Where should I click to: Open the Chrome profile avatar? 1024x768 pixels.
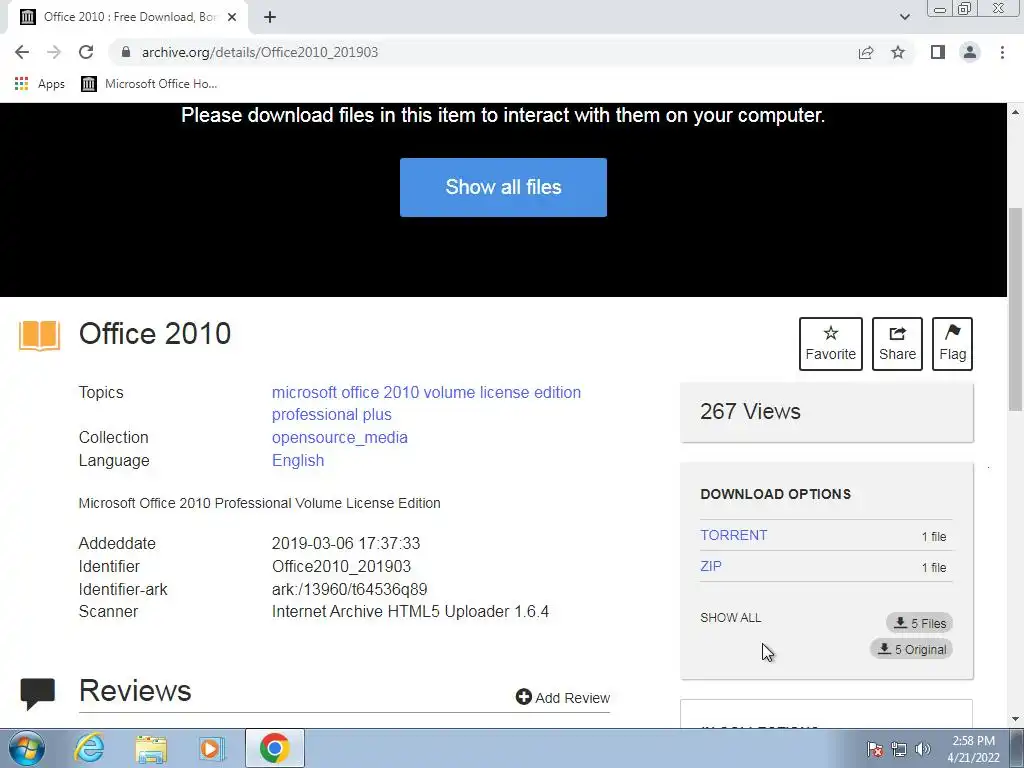[970, 52]
